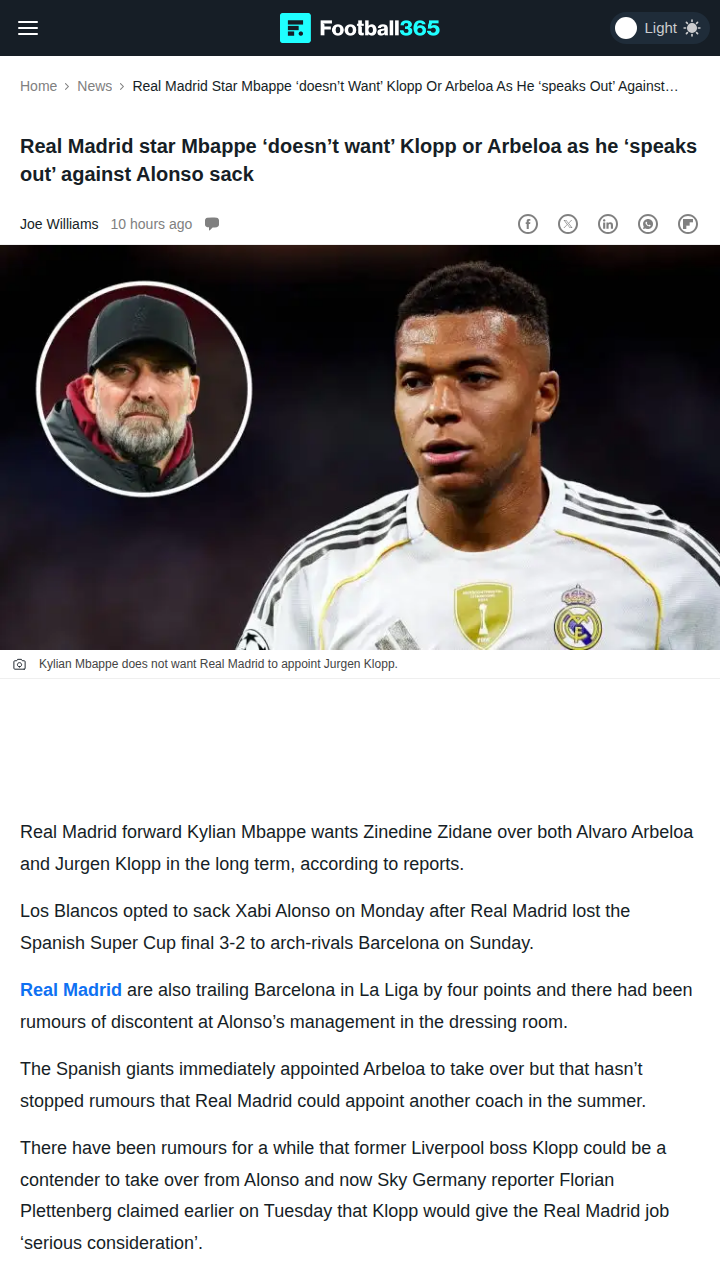
Task: Share article on LinkedIn
Action: (608, 224)
